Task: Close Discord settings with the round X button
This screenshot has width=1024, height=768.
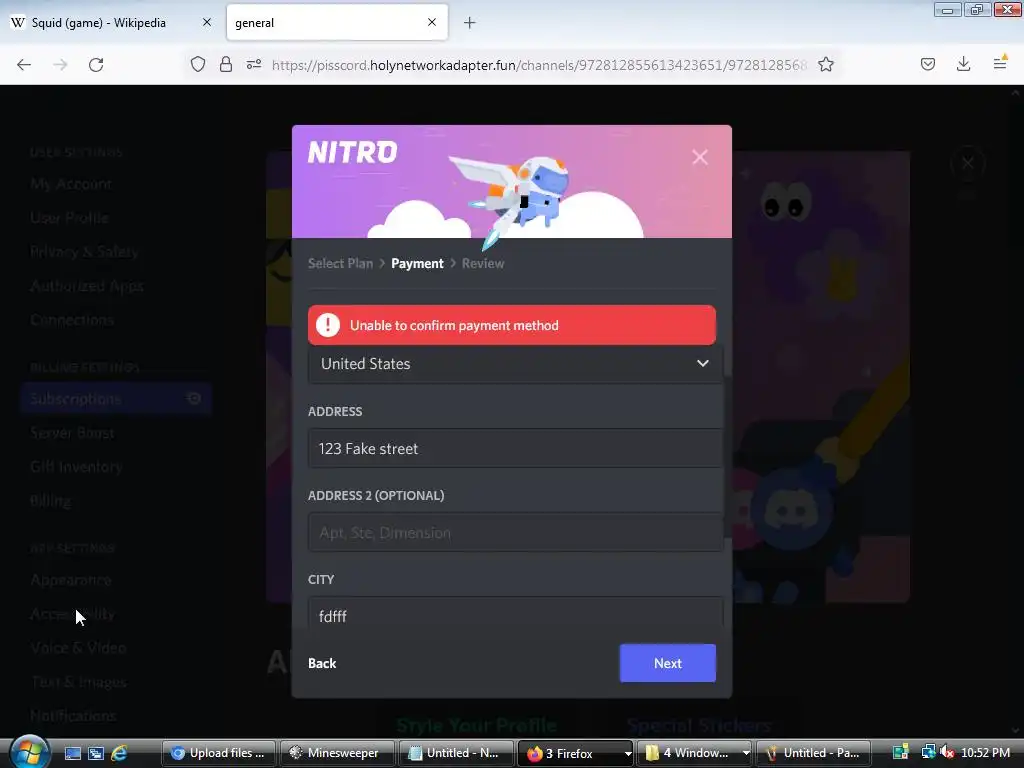Action: [x=967, y=163]
